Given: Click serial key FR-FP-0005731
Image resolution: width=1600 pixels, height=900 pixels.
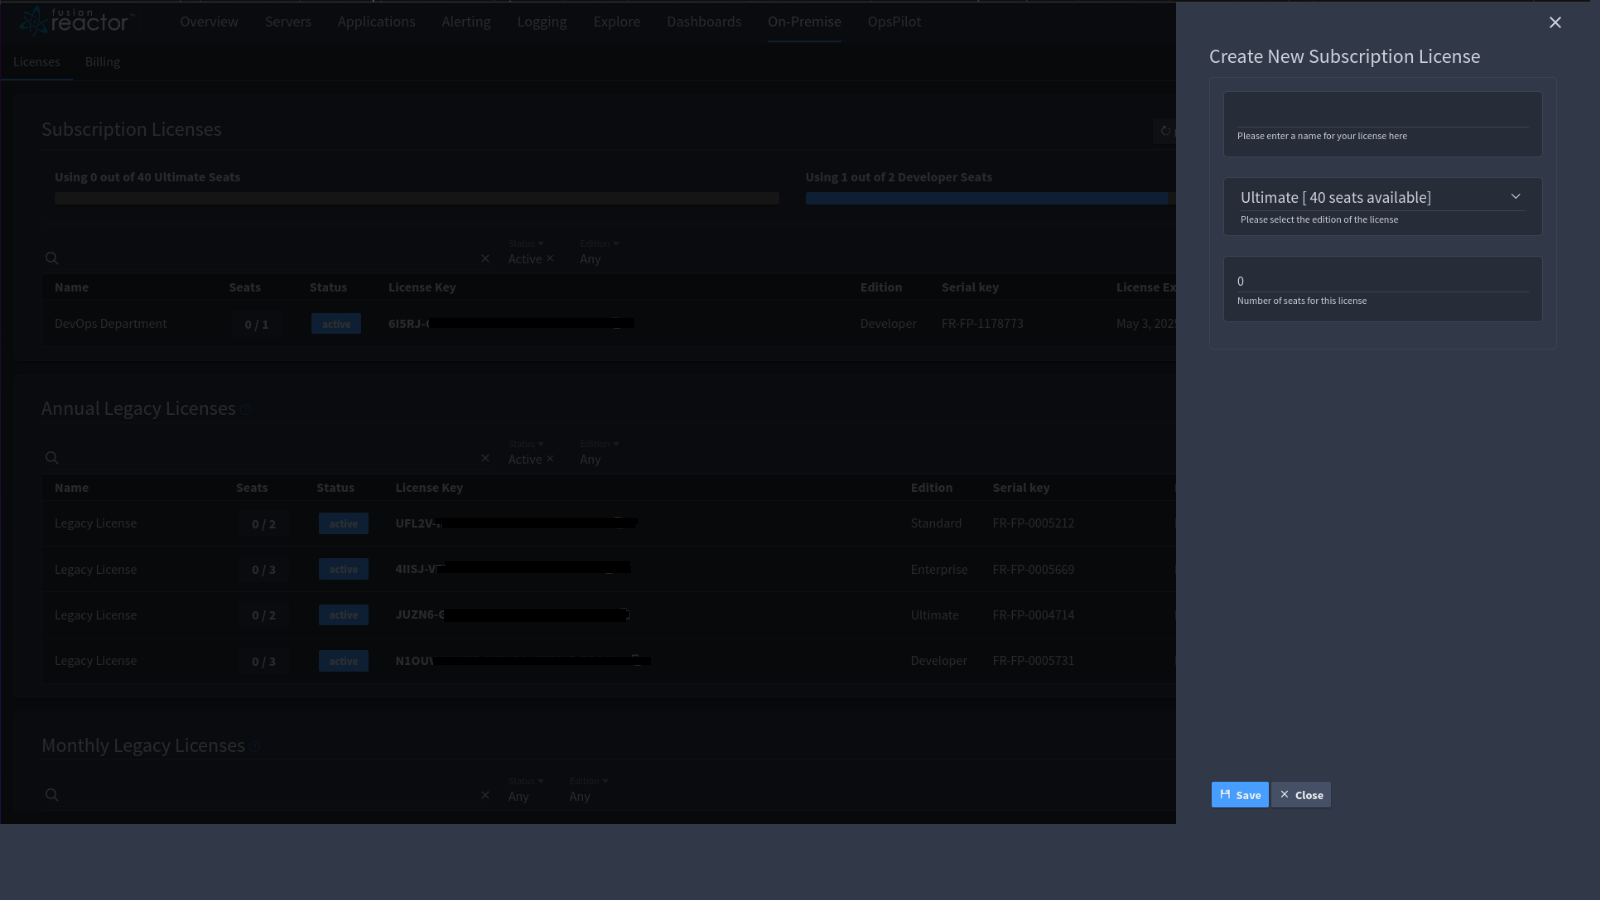Looking at the screenshot, I should (x=1033, y=661).
